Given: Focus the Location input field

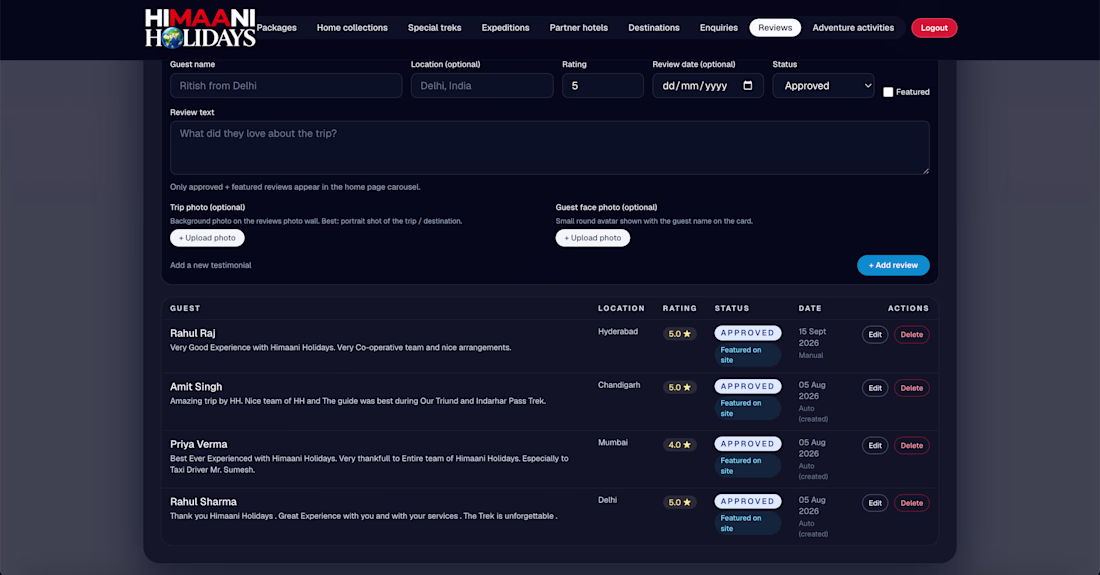Looking at the screenshot, I should pos(482,86).
